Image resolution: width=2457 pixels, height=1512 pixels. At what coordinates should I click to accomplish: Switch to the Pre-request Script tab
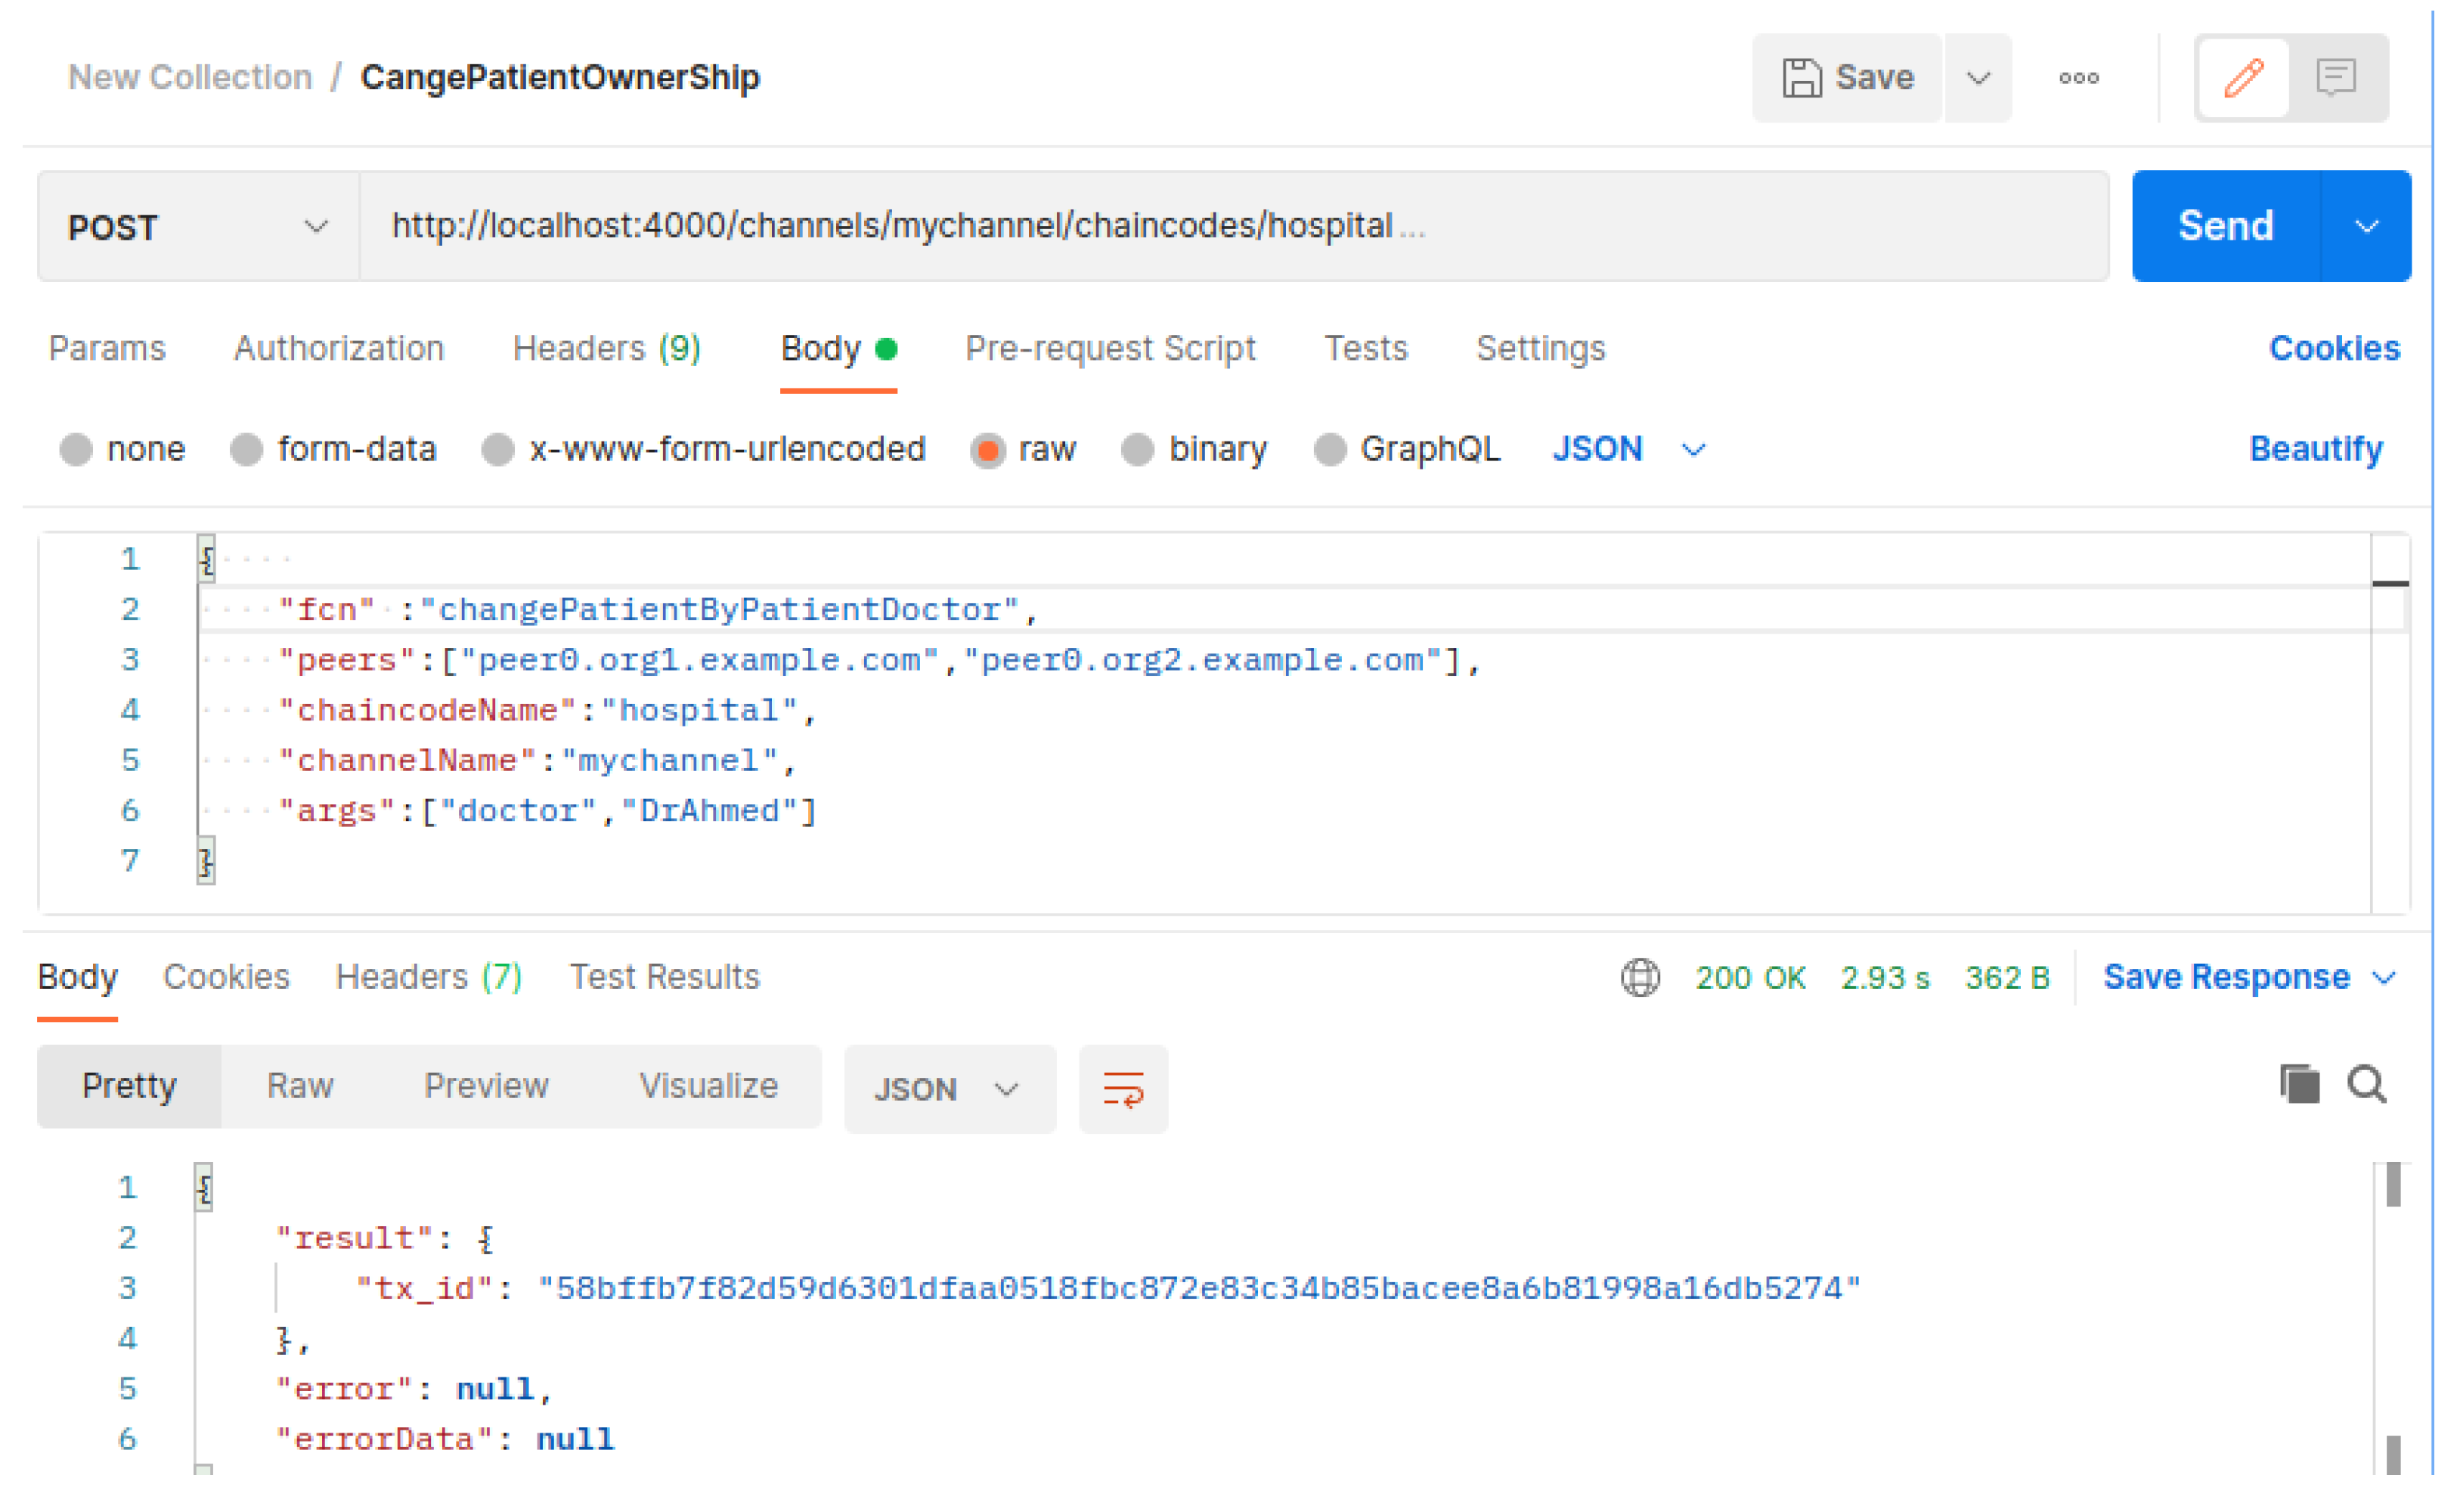click(x=1109, y=348)
